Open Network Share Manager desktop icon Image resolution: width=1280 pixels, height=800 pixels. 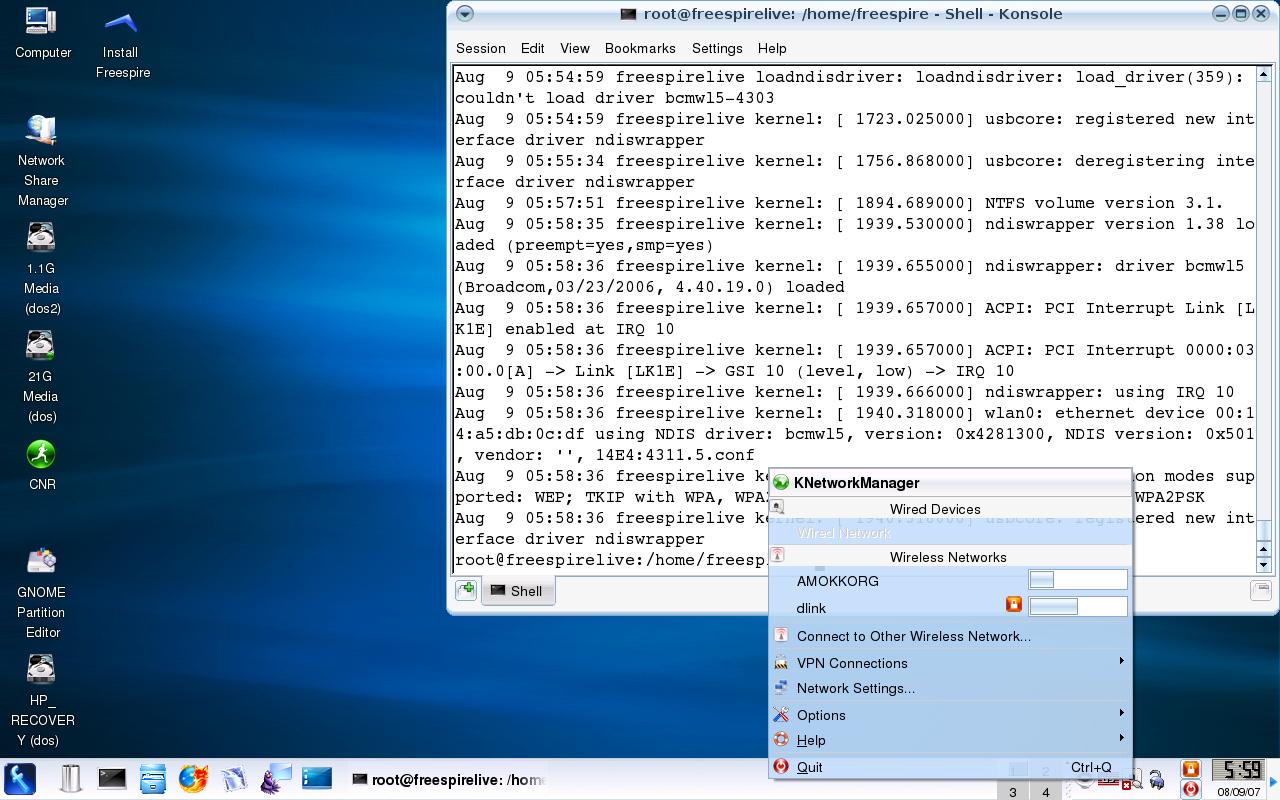click(41, 160)
